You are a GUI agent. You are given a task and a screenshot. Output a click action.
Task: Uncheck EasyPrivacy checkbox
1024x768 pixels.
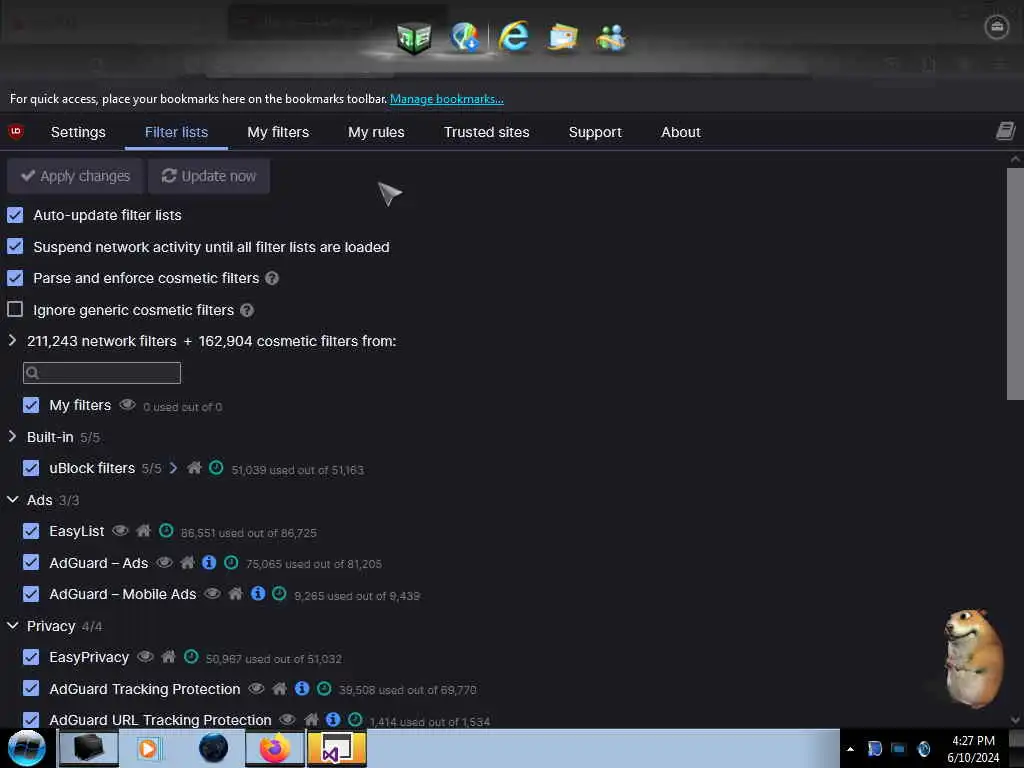point(31,657)
